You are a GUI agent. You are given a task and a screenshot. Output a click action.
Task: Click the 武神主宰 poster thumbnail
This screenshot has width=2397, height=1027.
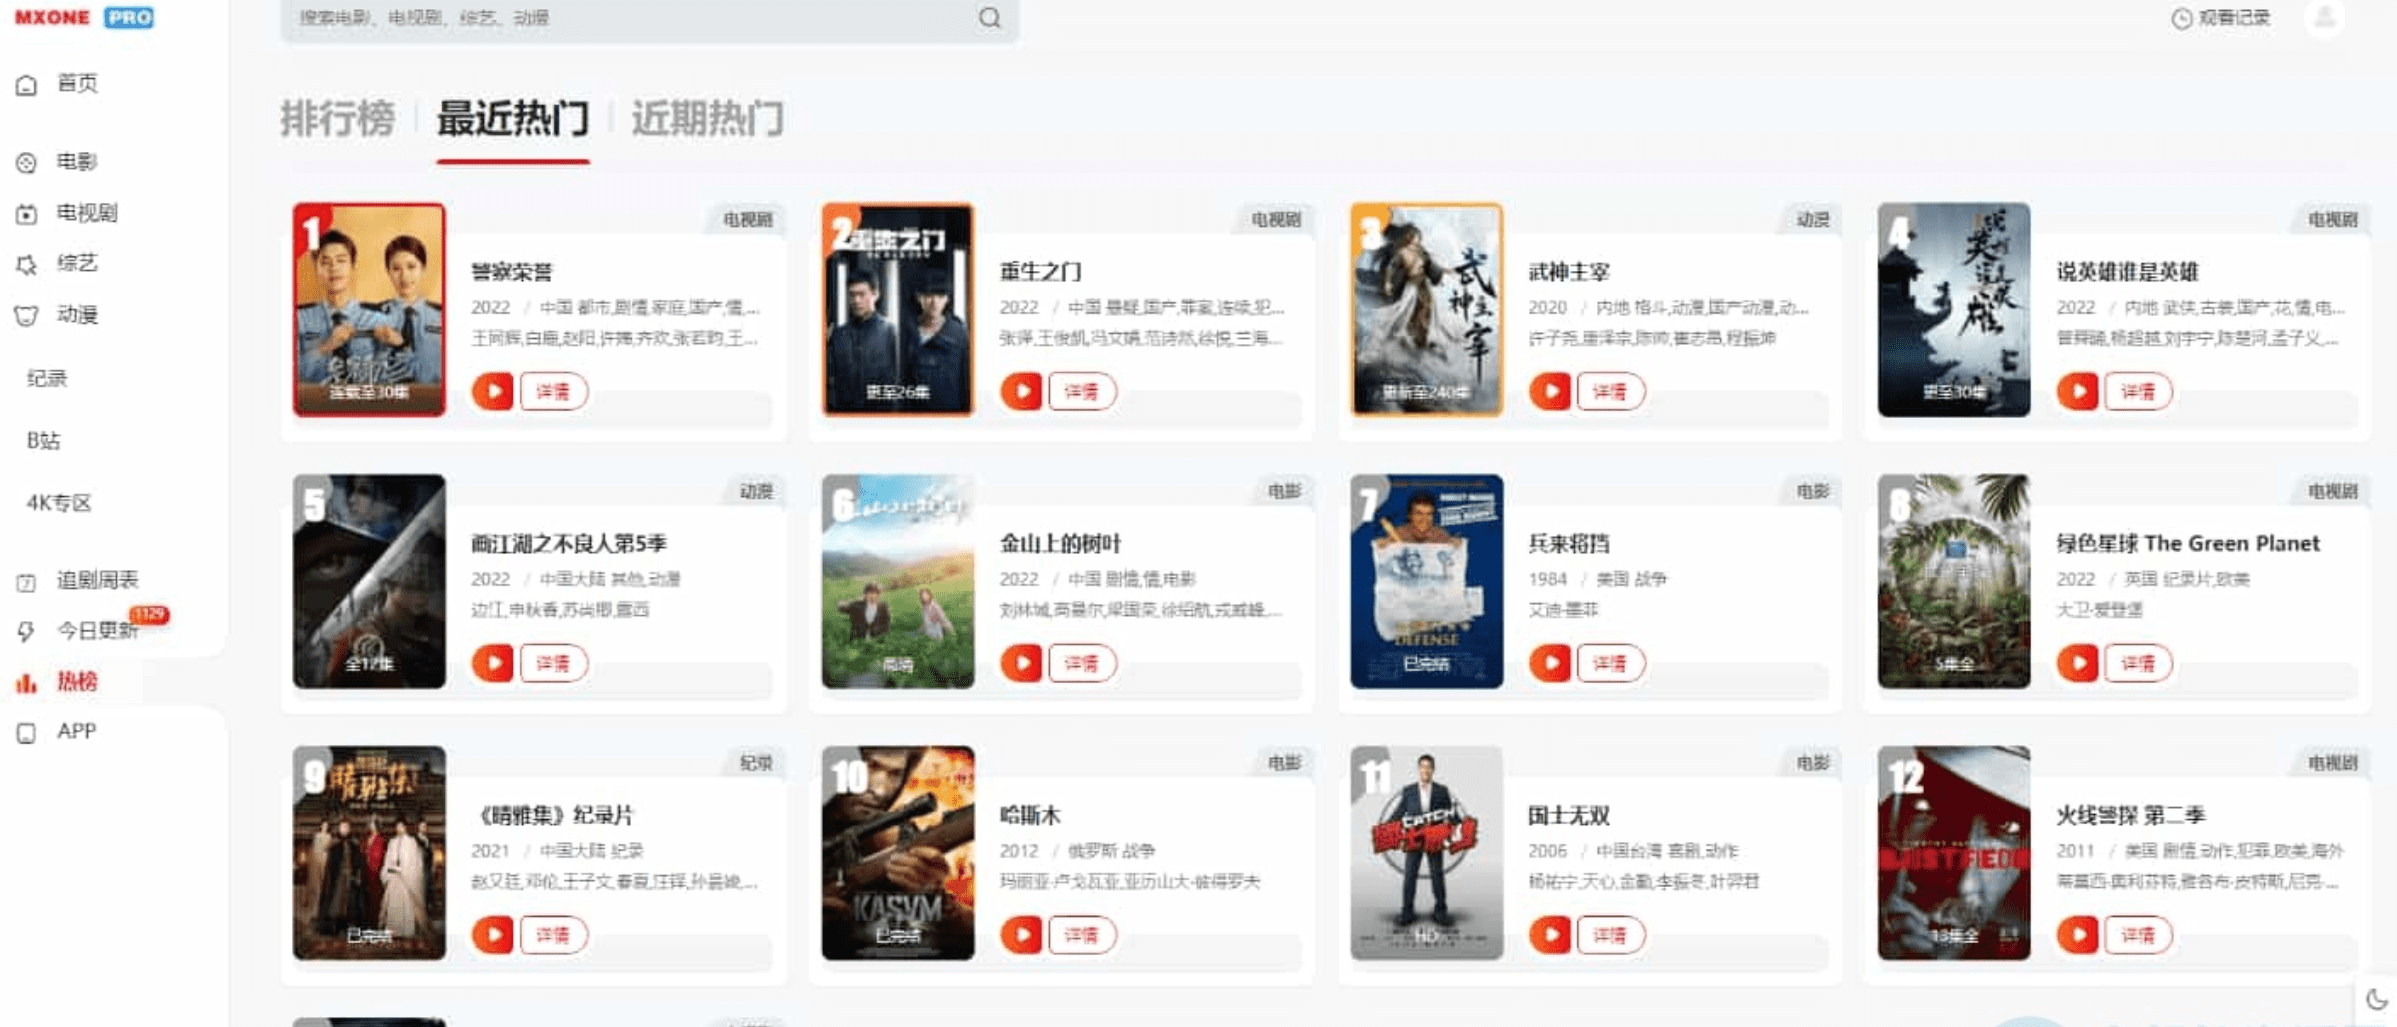click(x=1426, y=310)
